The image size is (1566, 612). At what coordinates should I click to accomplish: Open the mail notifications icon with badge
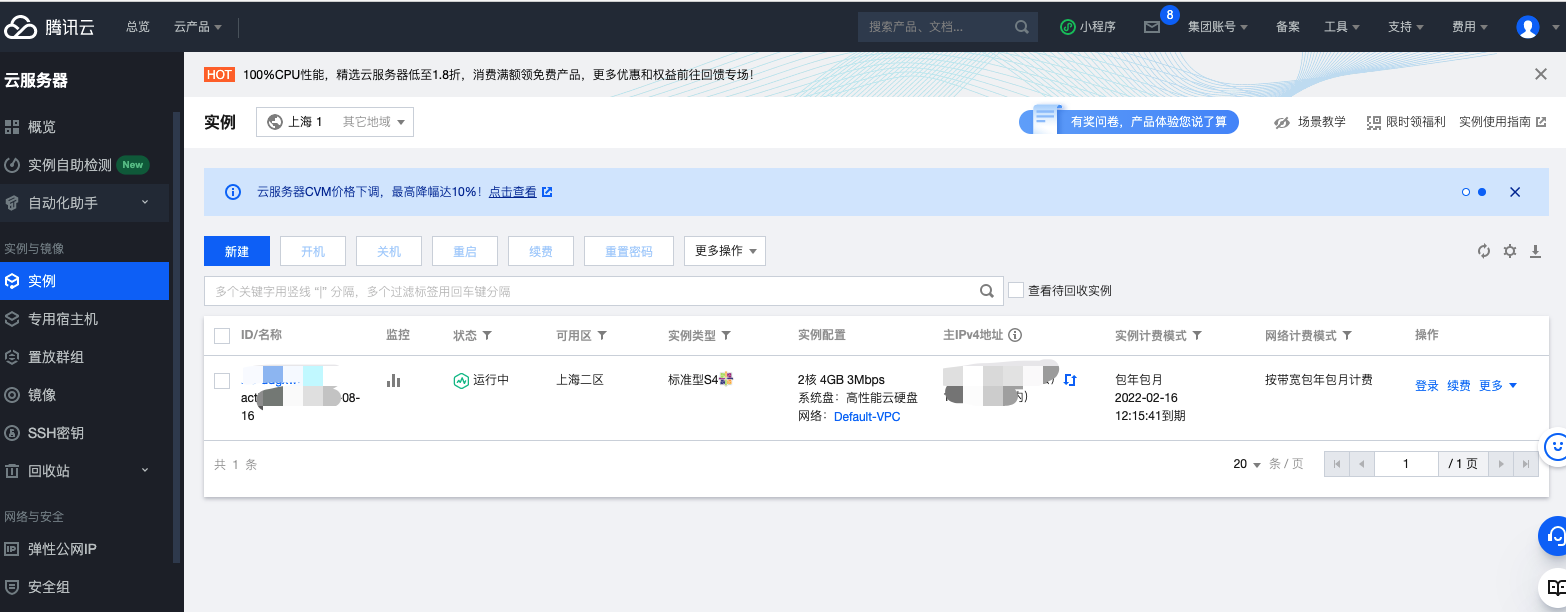pos(1152,27)
